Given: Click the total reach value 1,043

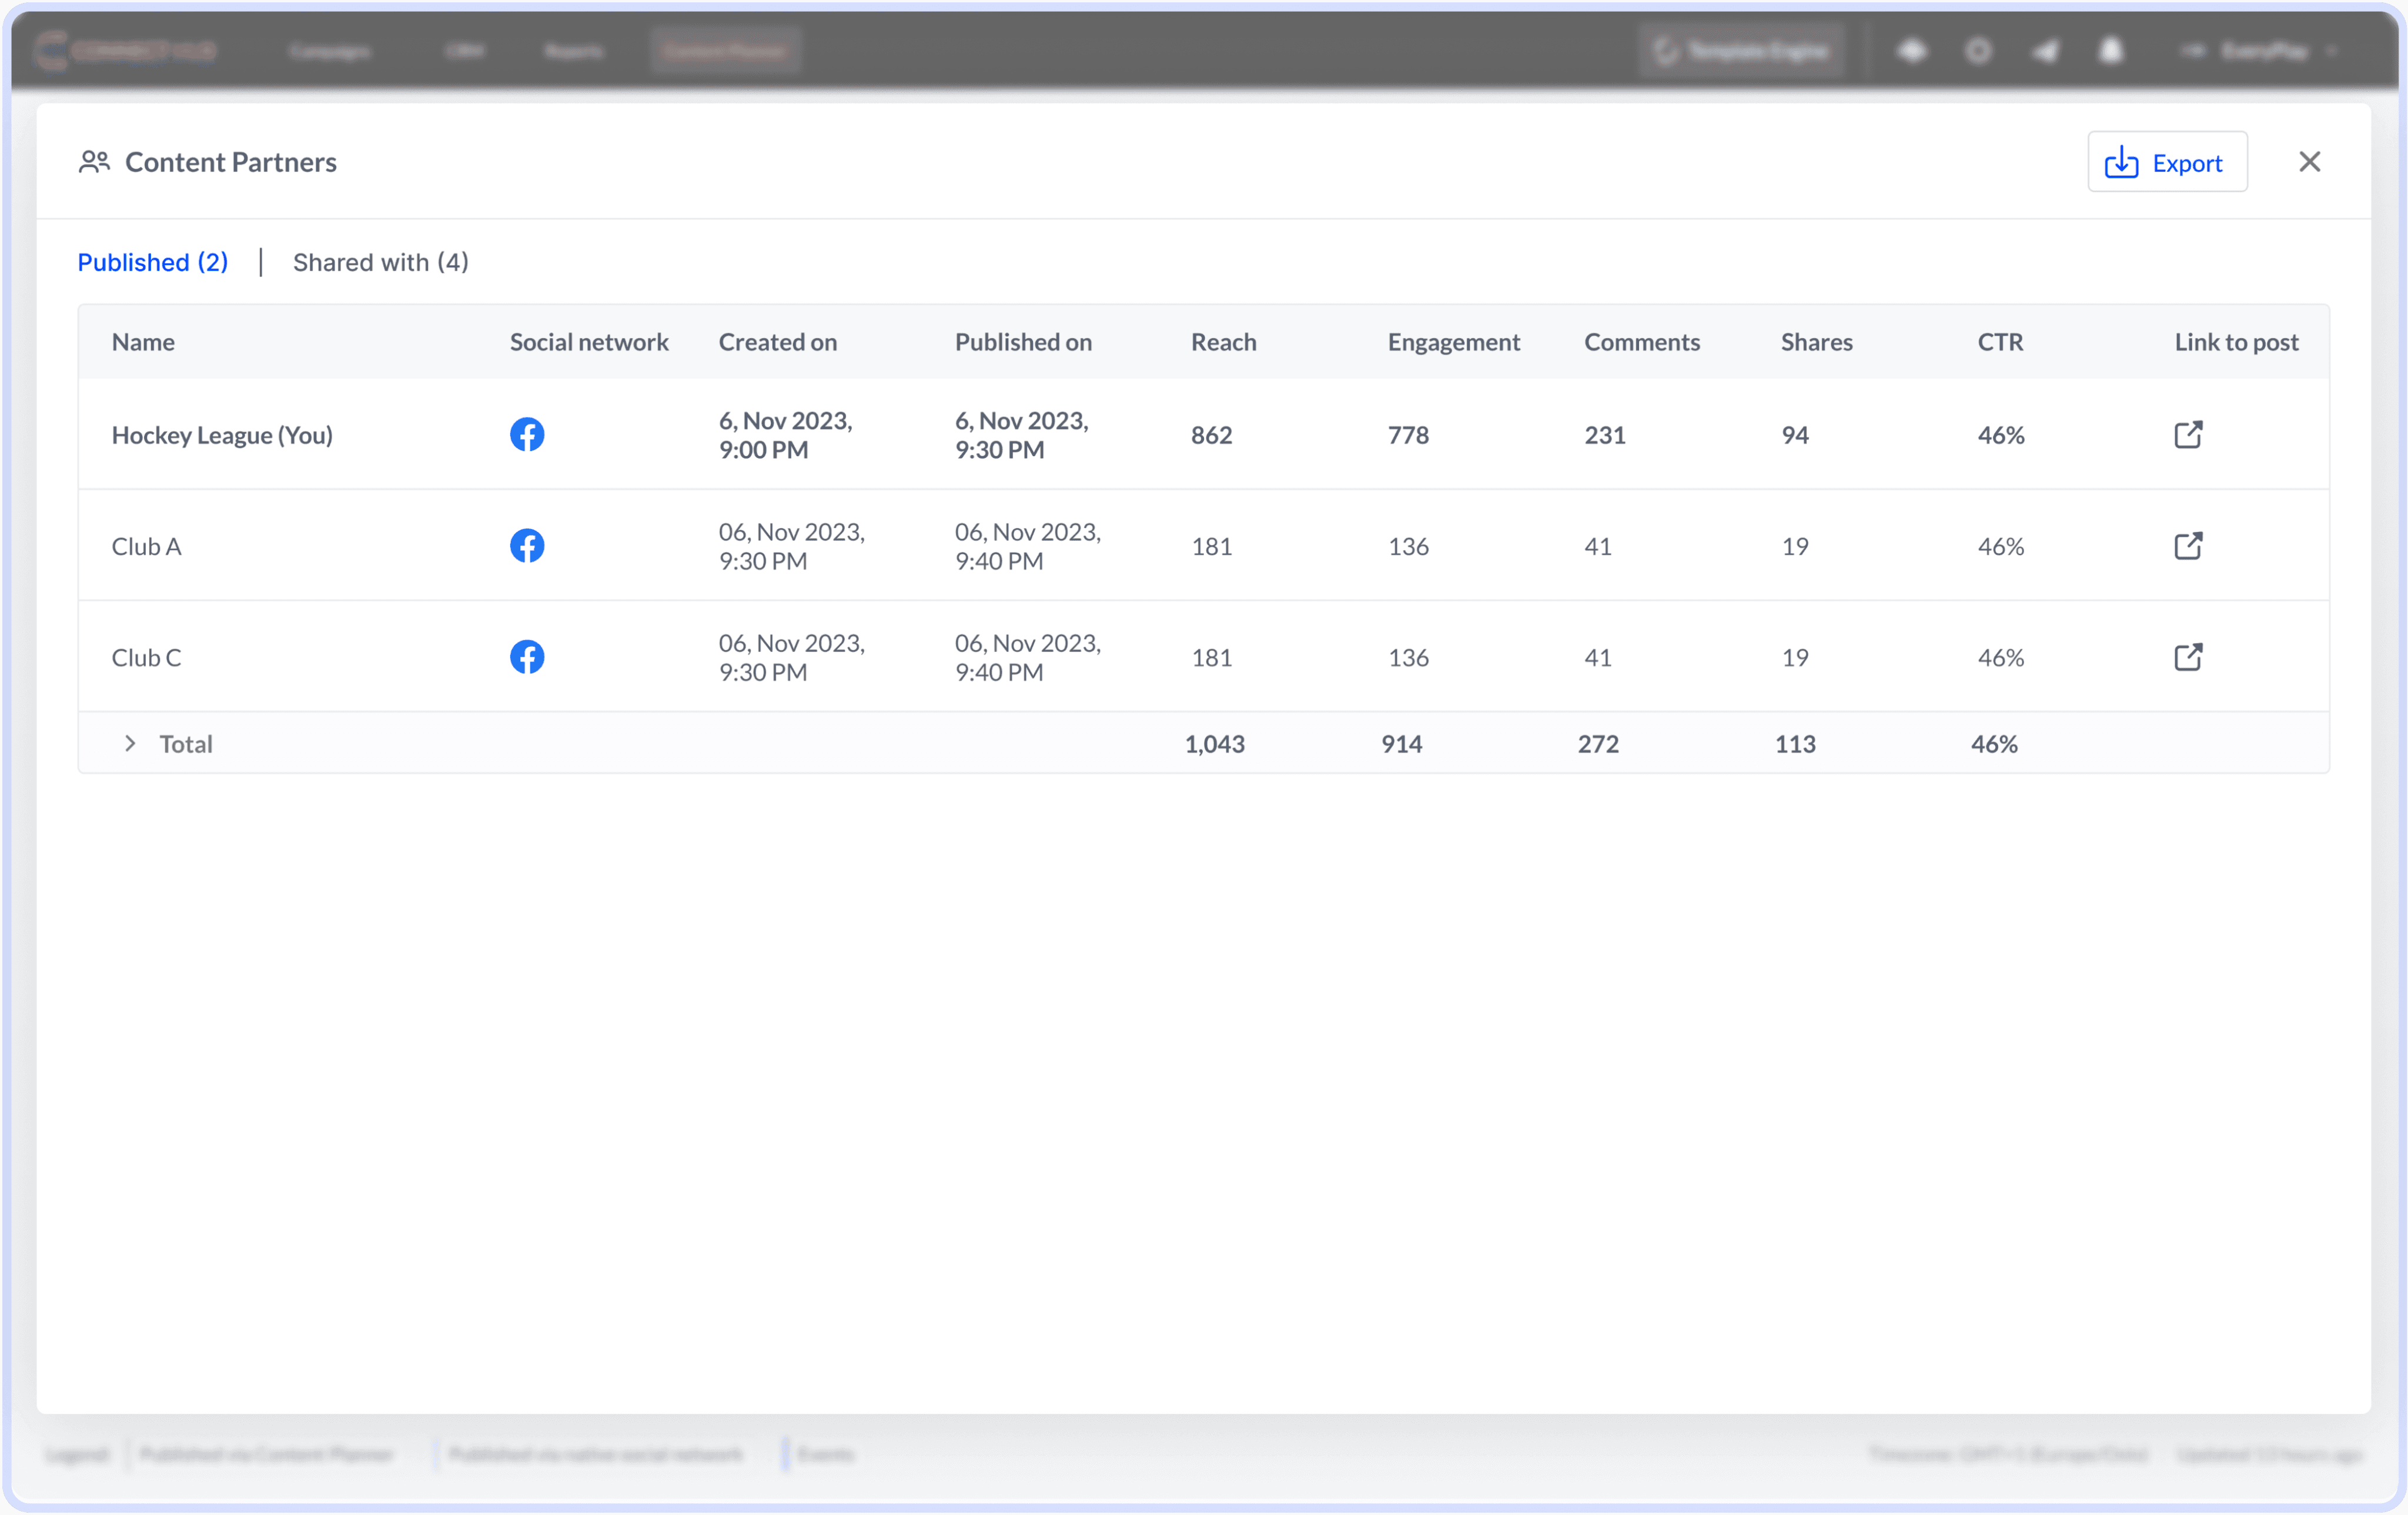Looking at the screenshot, I should (1215, 744).
